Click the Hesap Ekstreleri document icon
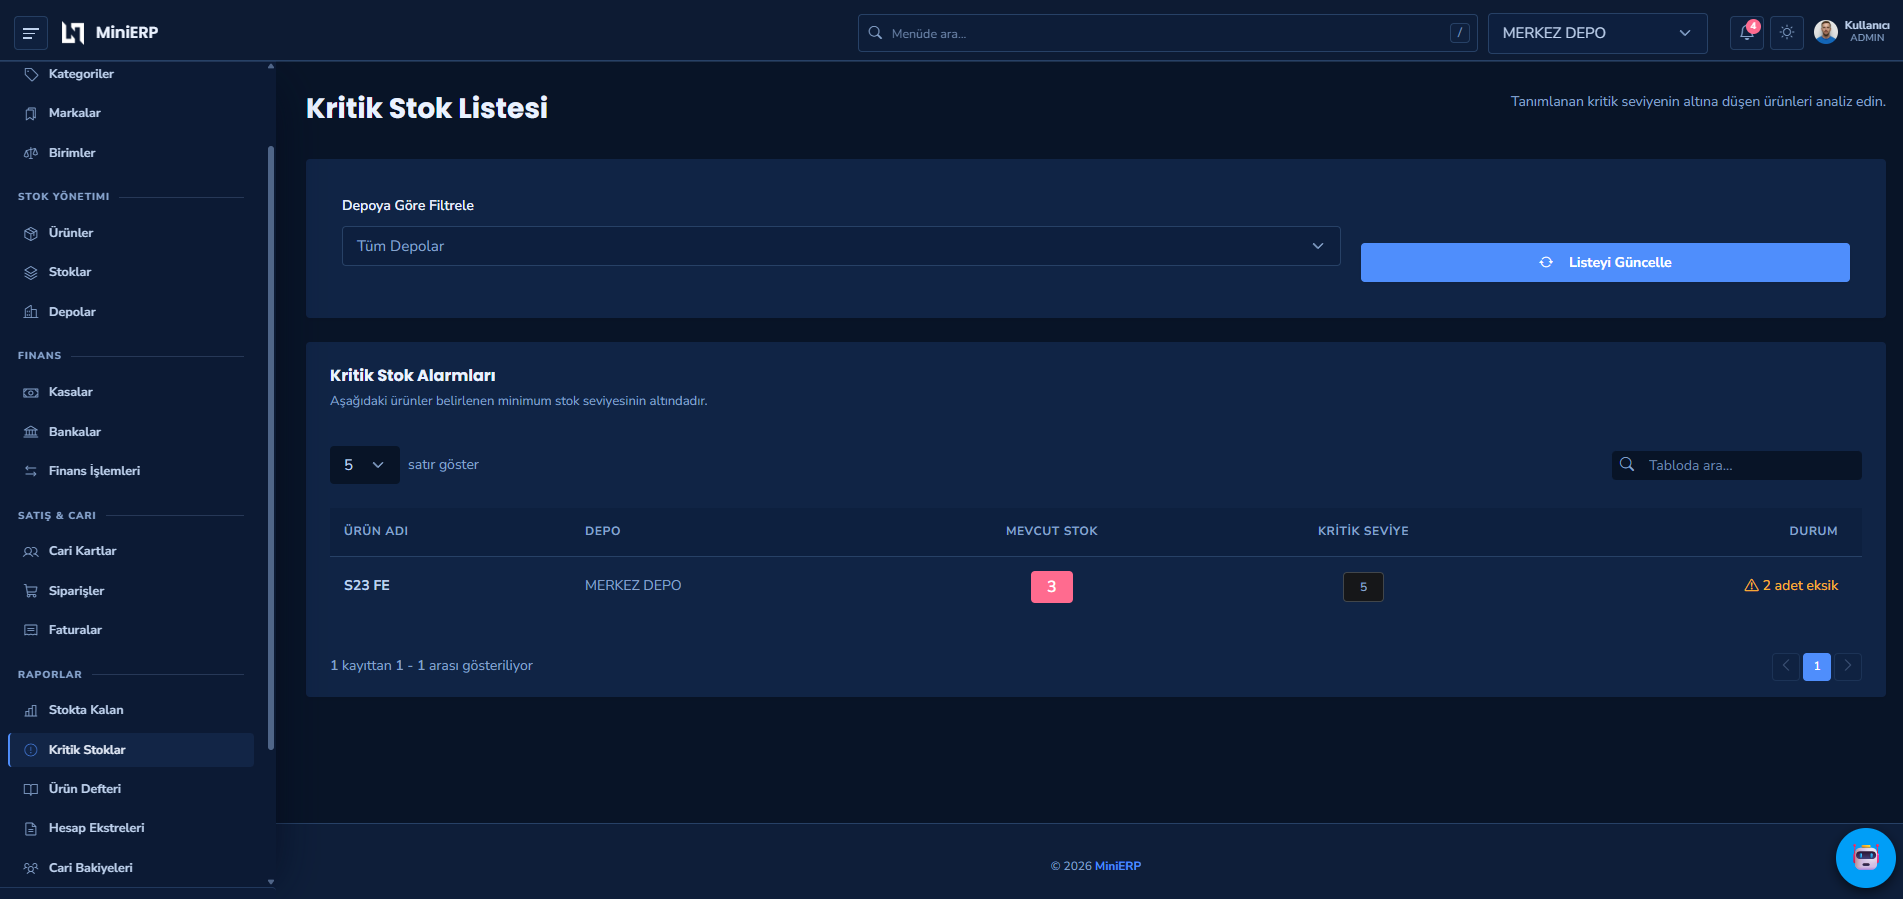The image size is (1903, 899). coord(31,828)
